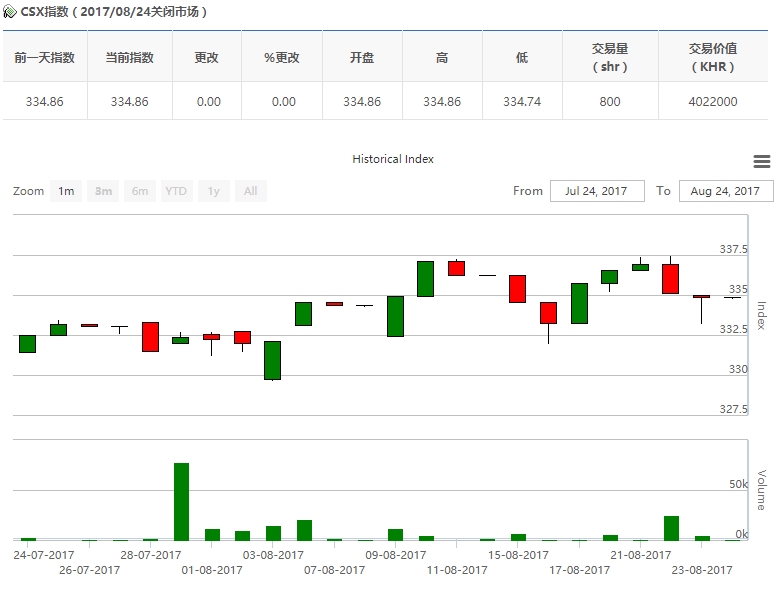Click the 17-08-2017 green candlestick

tap(579, 303)
